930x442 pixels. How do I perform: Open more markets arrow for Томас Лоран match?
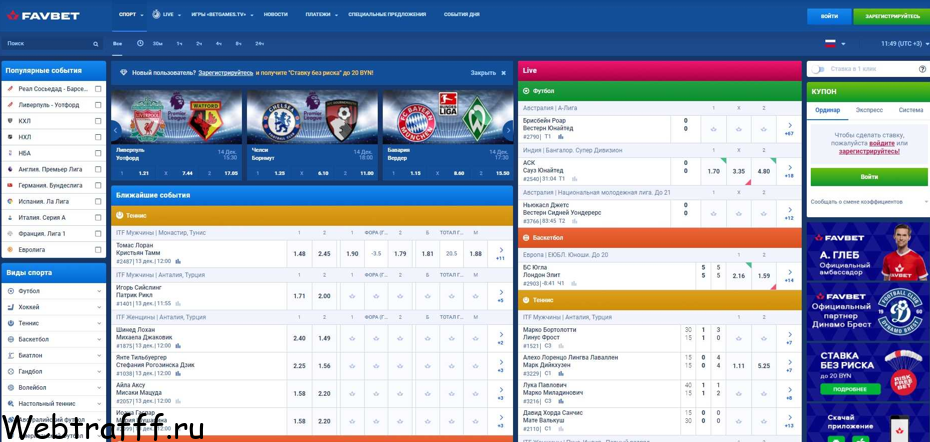pyautogui.click(x=501, y=253)
